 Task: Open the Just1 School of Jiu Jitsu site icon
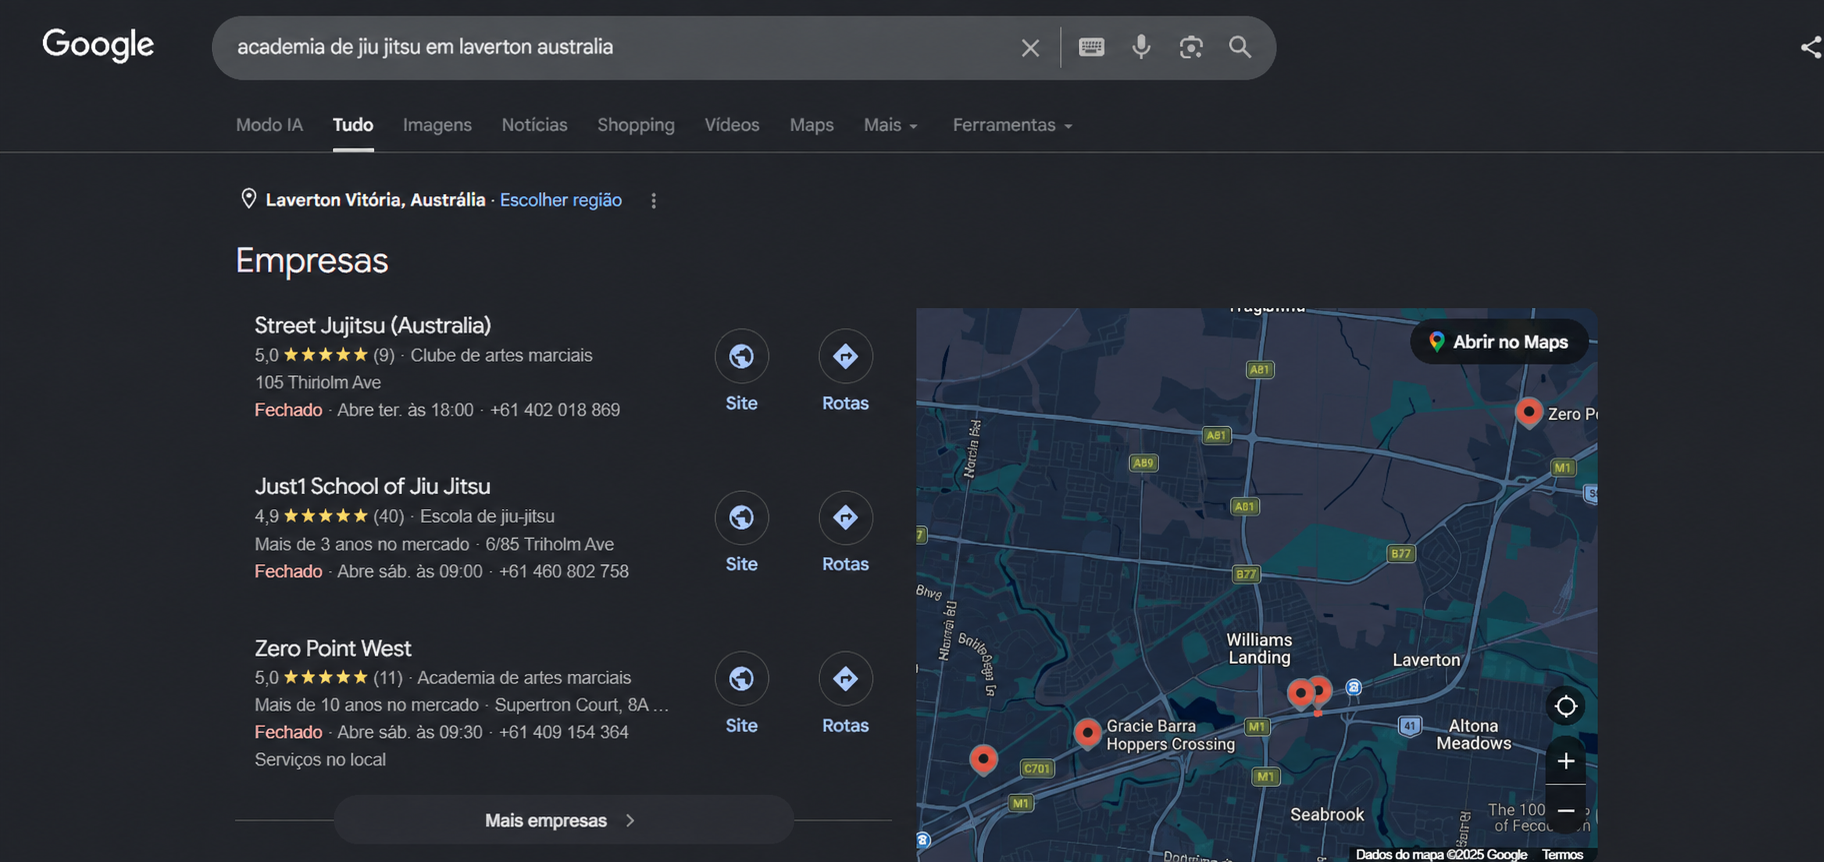741,517
